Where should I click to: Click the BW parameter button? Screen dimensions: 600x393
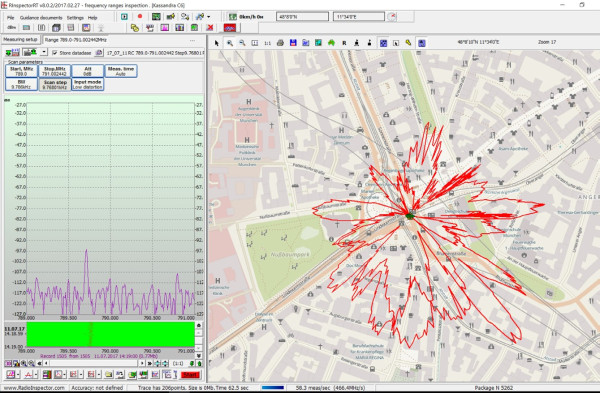[x=21, y=85]
